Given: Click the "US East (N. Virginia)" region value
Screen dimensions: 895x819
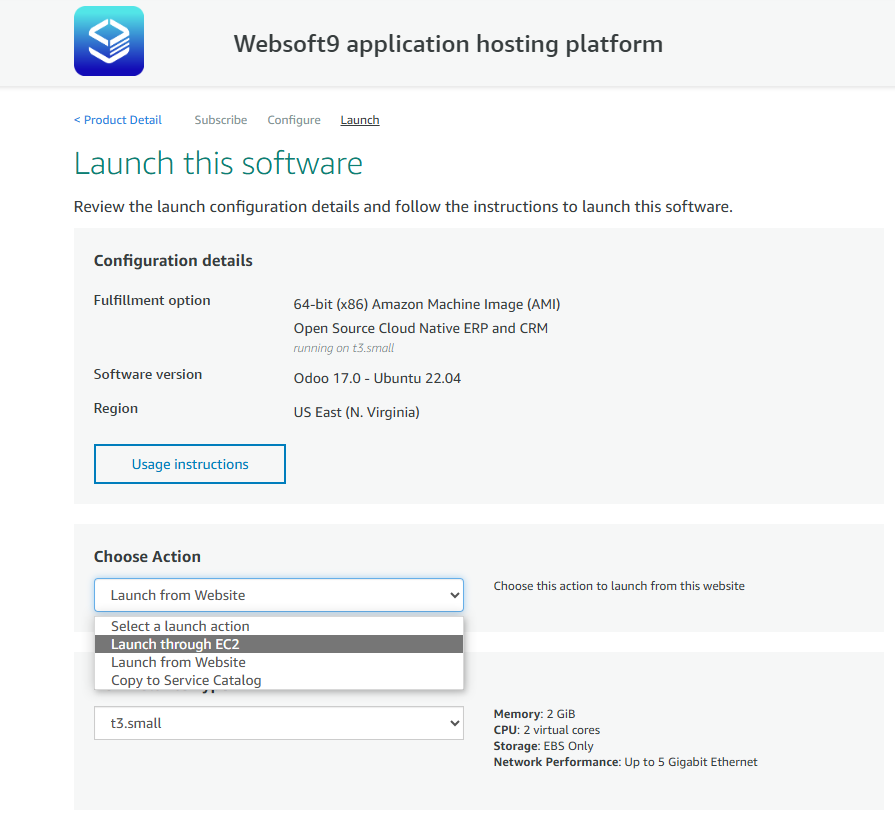Looking at the screenshot, I should (356, 412).
